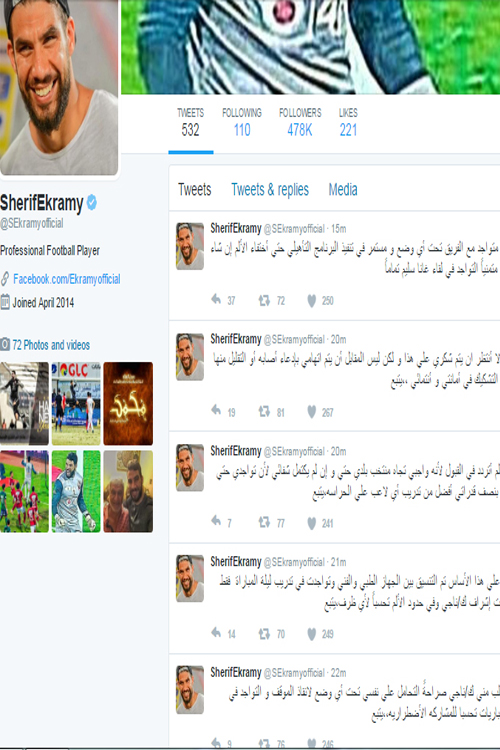Open the Following 110 count

coord(242,122)
